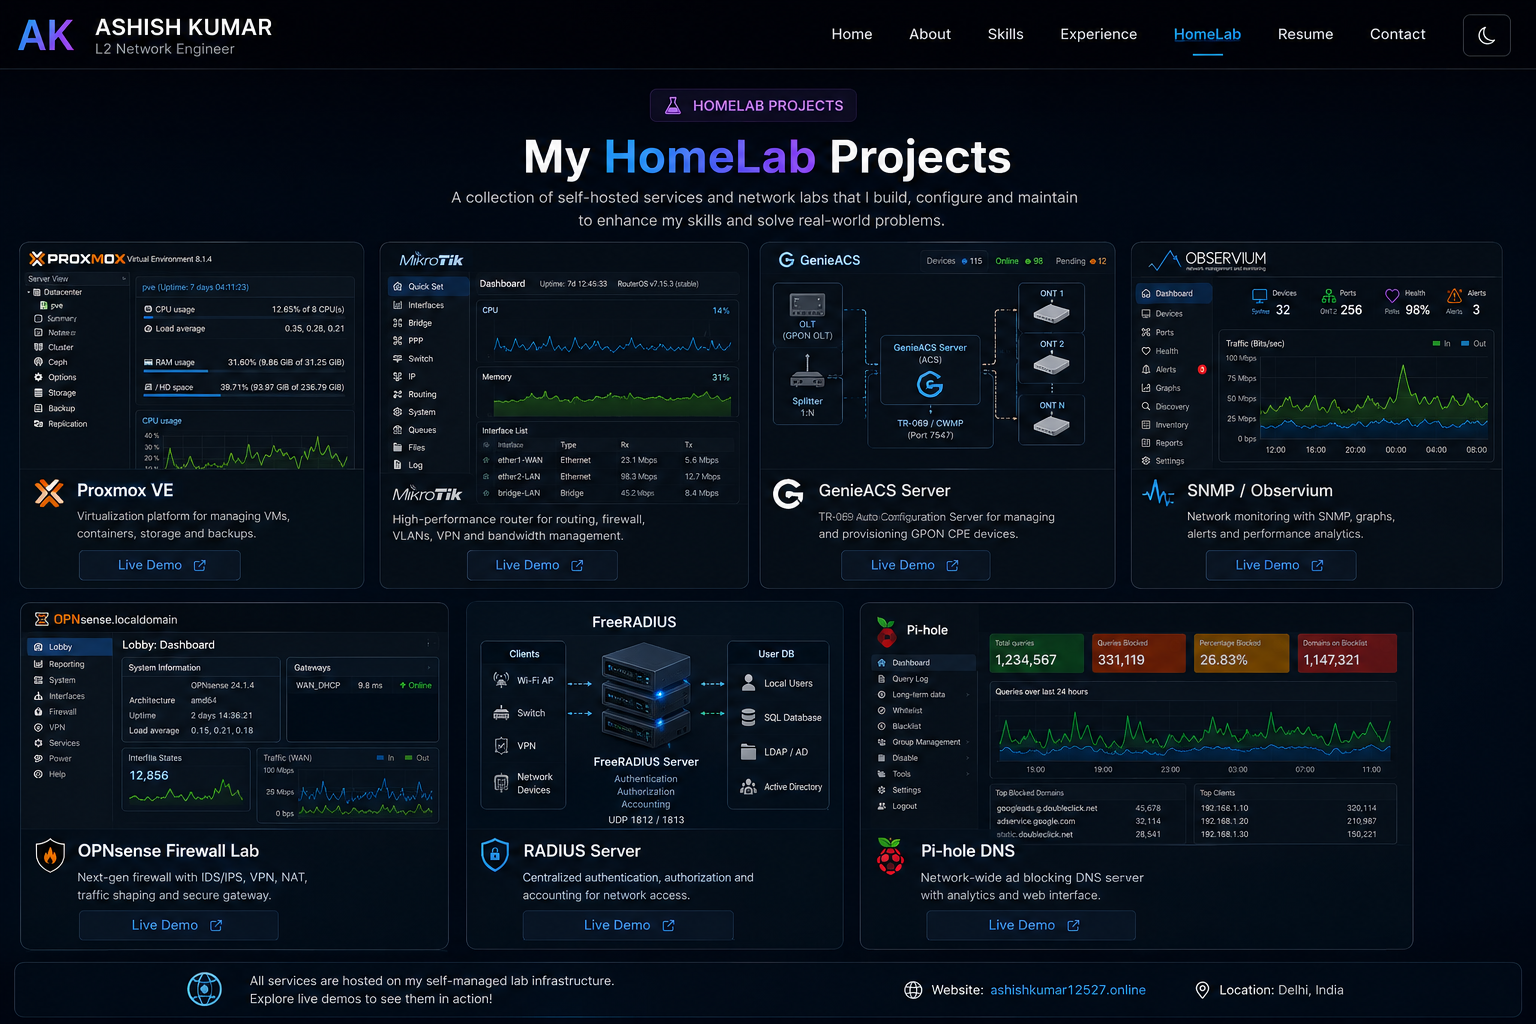Click Pi-hole 'Queries Blocked' 331,119 tile
This screenshot has width=1536, height=1024.
pos(1137,653)
